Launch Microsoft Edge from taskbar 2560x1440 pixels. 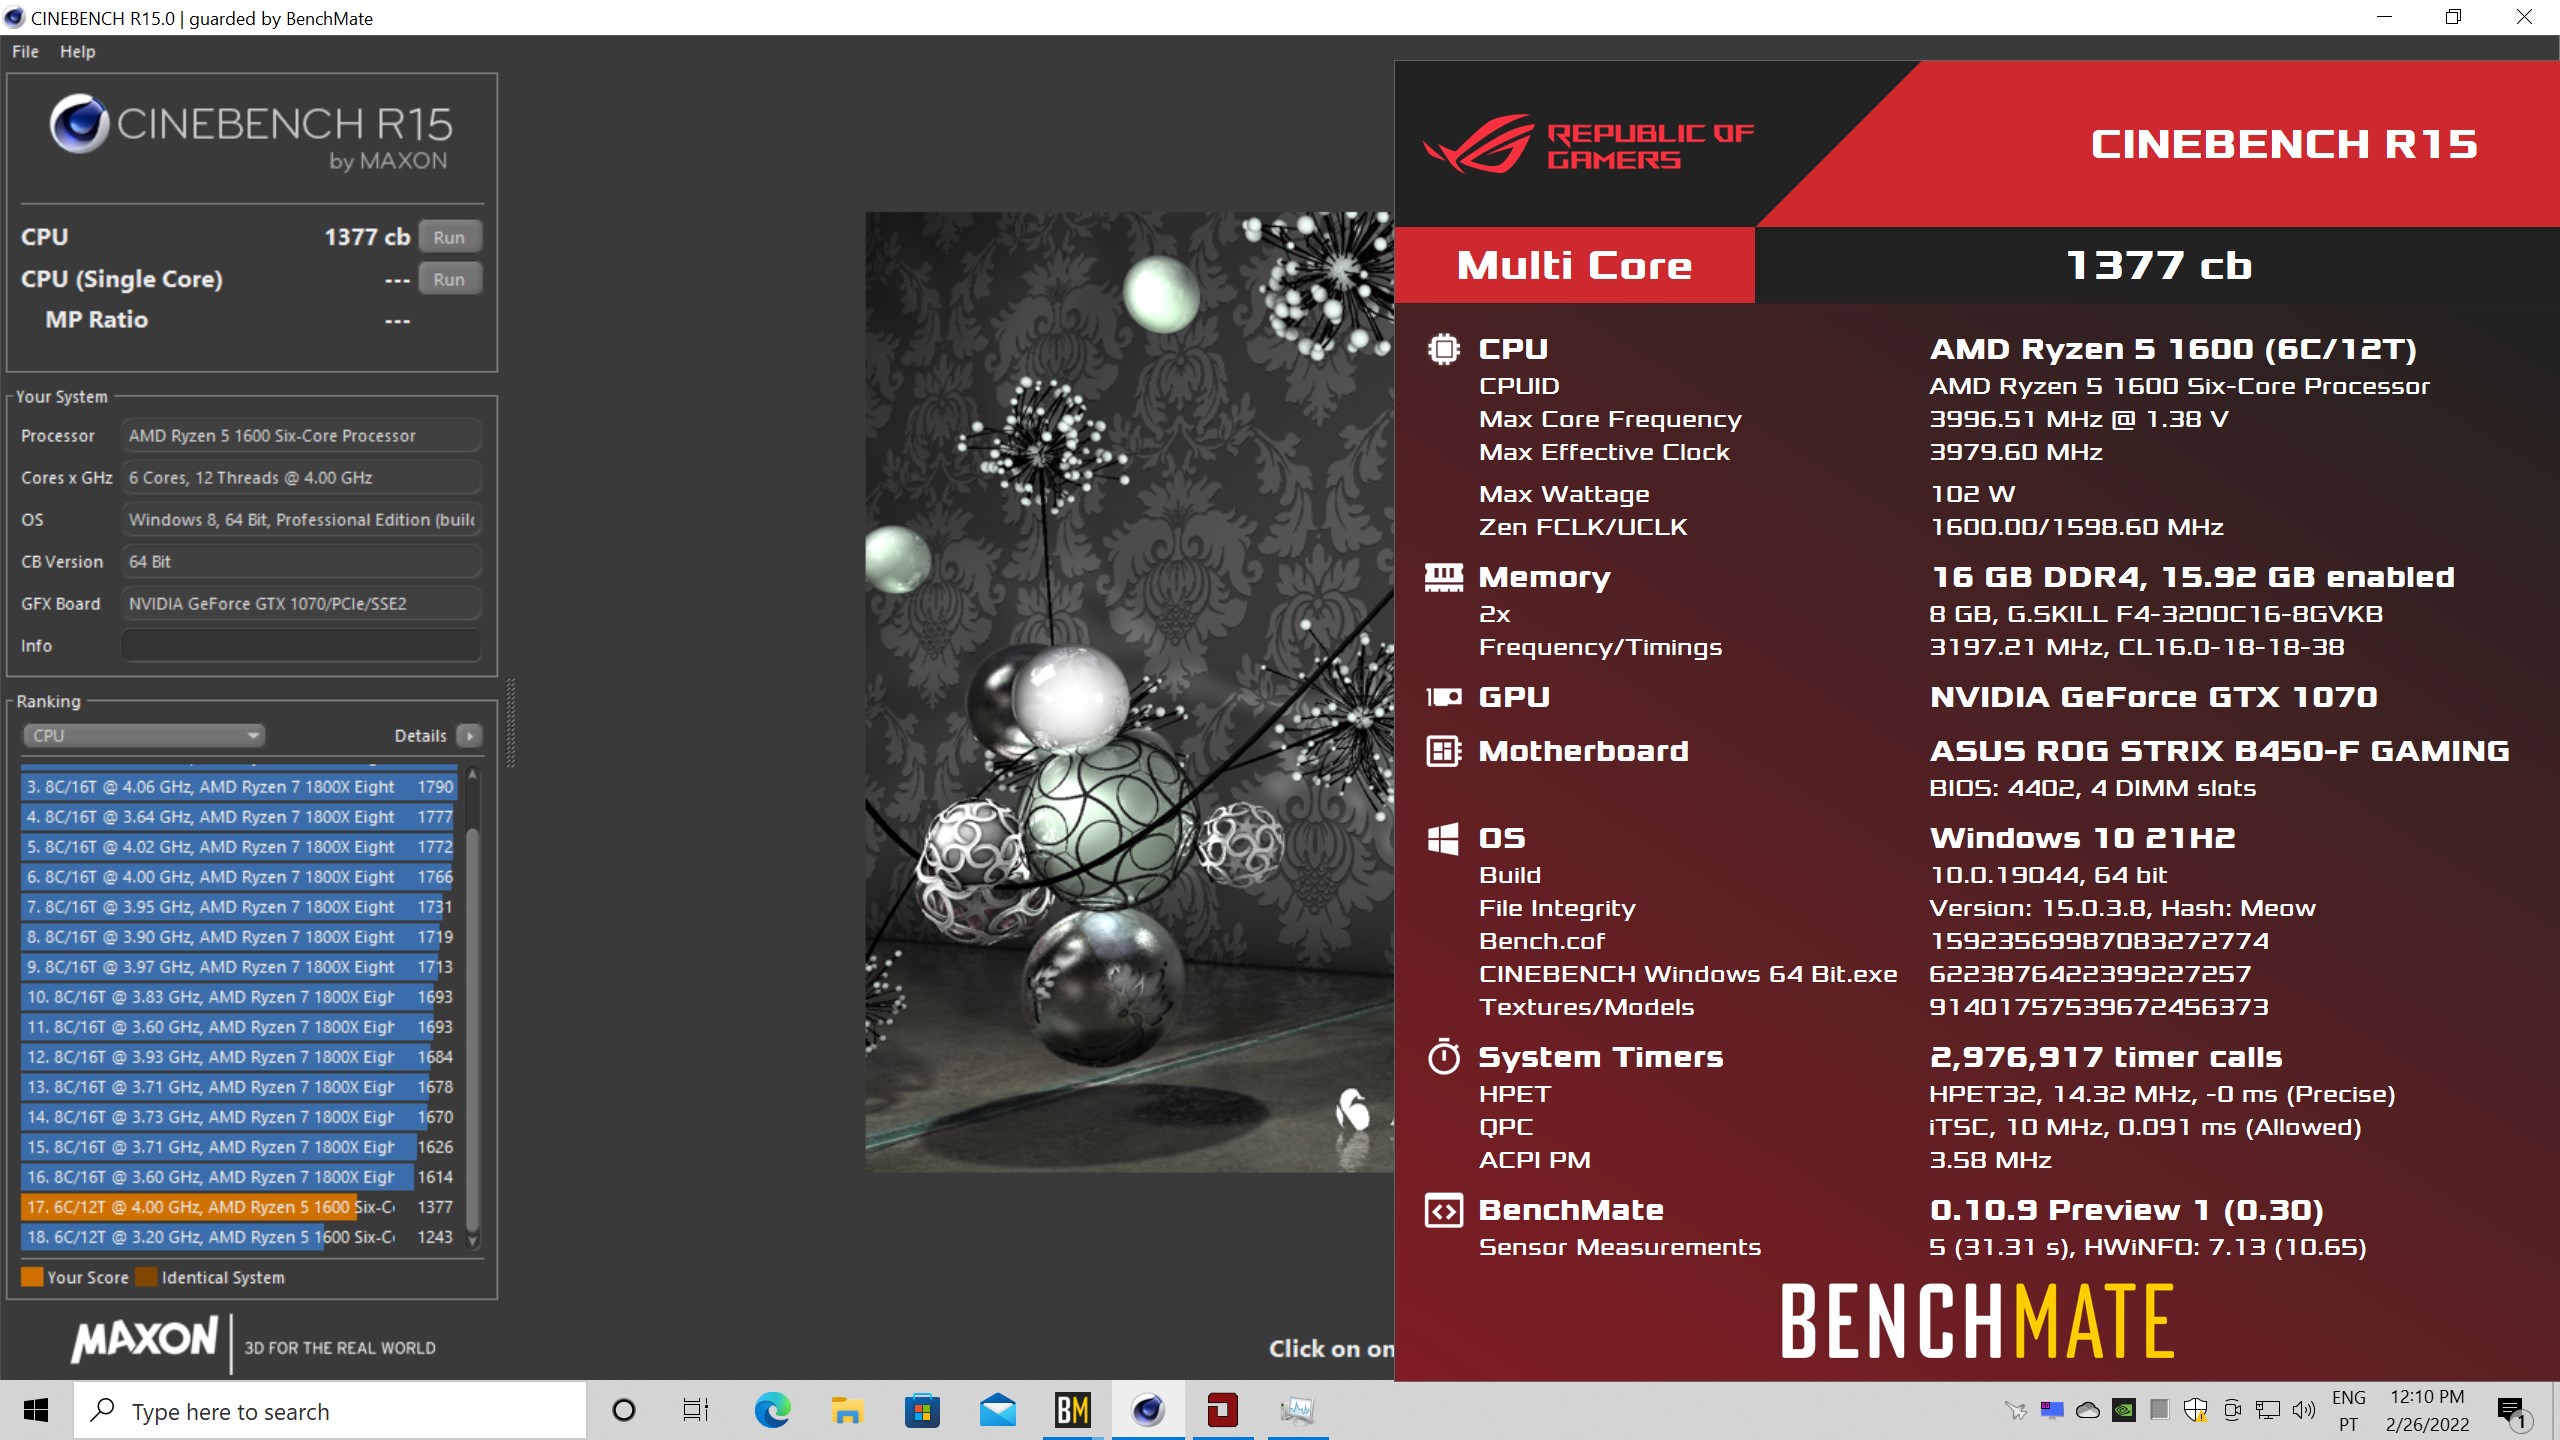pyautogui.click(x=772, y=1411)
